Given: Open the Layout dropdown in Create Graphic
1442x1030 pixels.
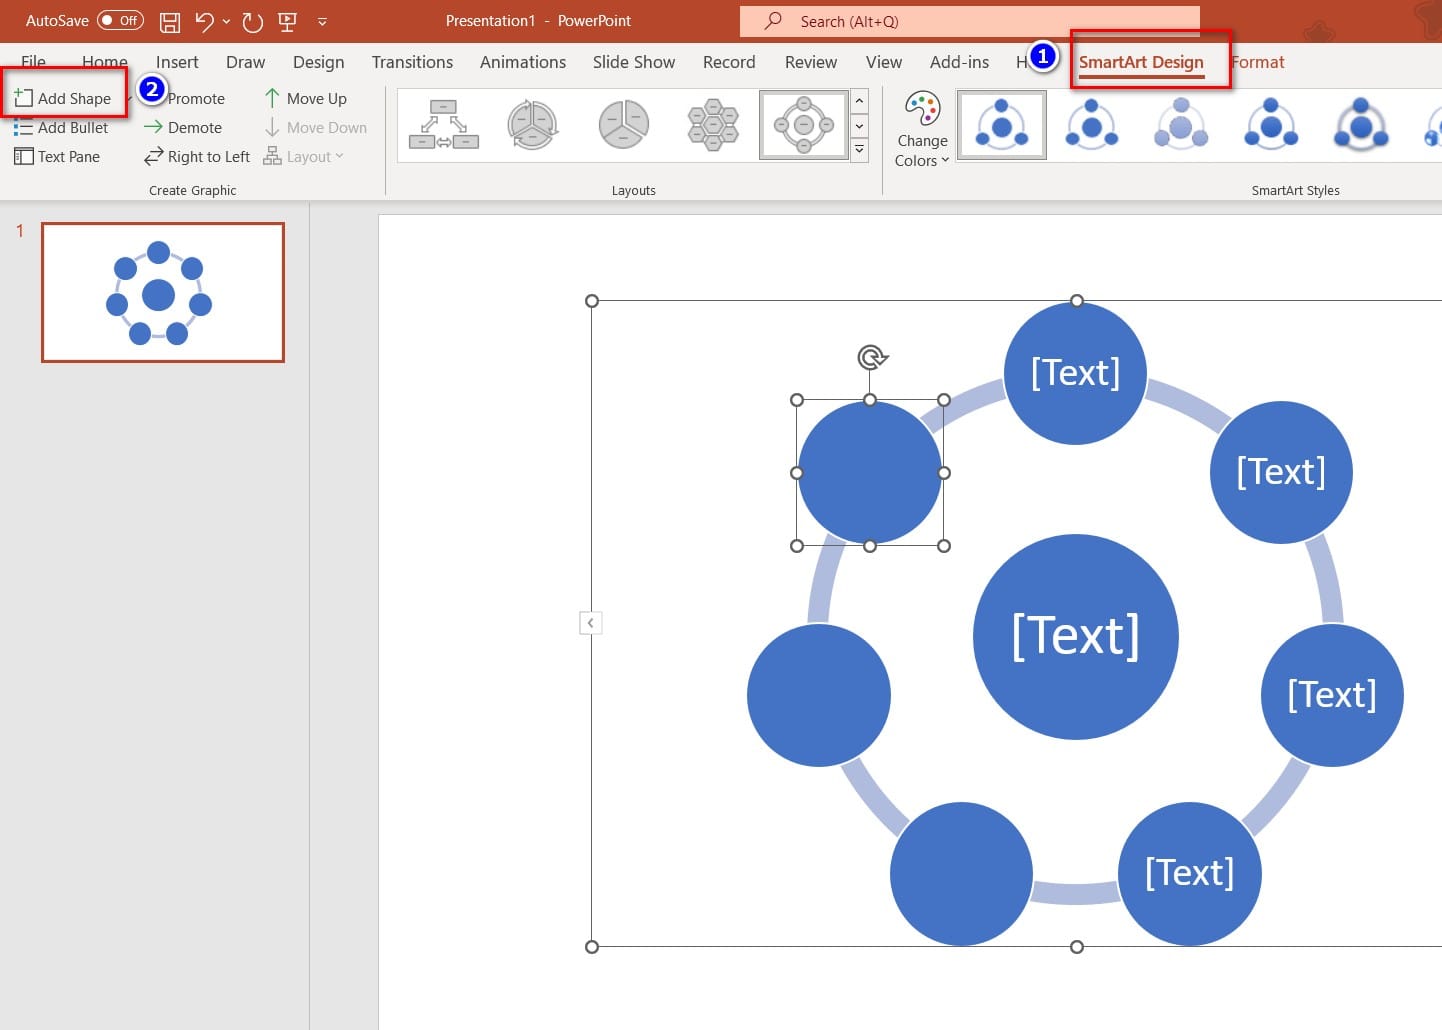Looking at the screenshot, I should 303,156.
